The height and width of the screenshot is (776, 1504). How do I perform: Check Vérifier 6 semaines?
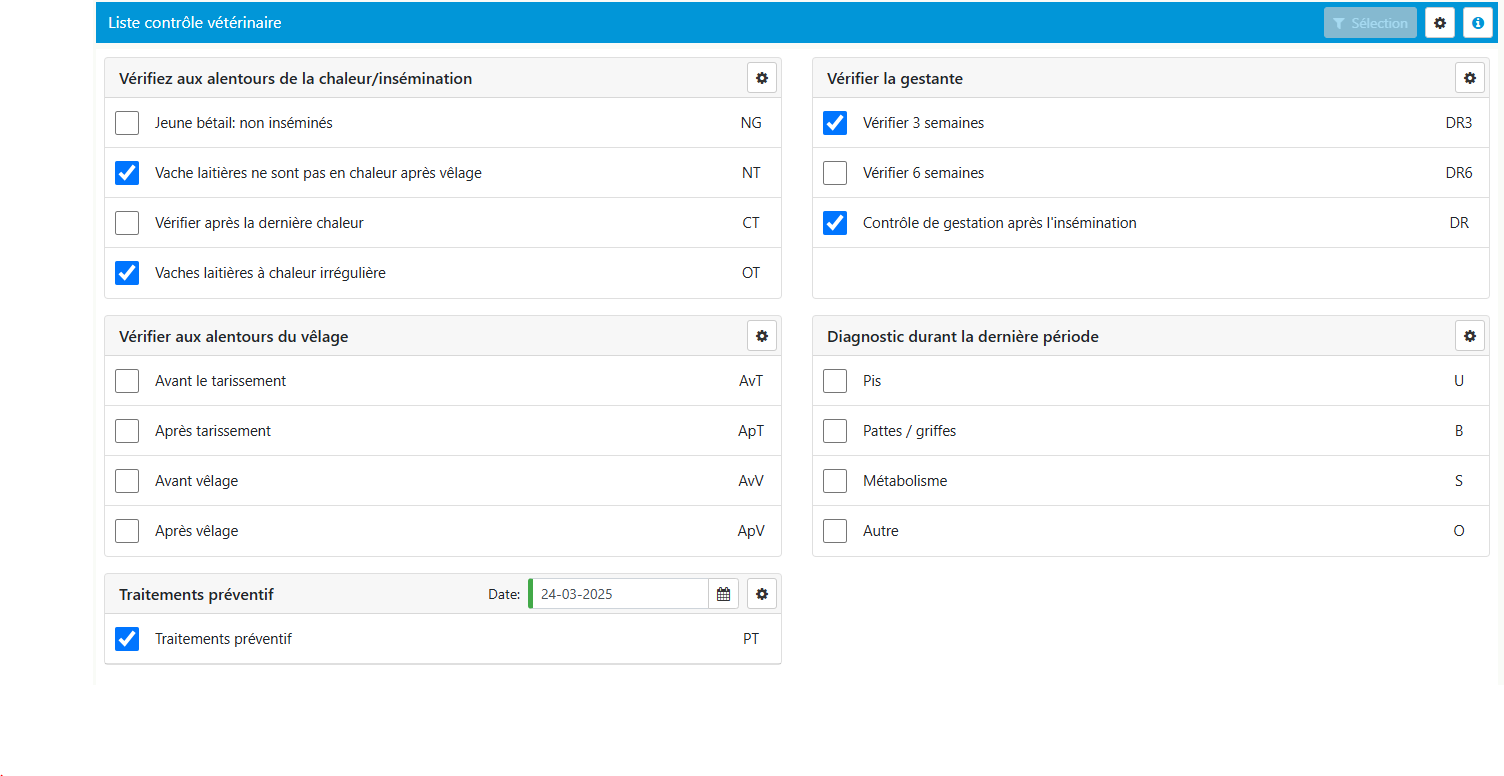835,173
